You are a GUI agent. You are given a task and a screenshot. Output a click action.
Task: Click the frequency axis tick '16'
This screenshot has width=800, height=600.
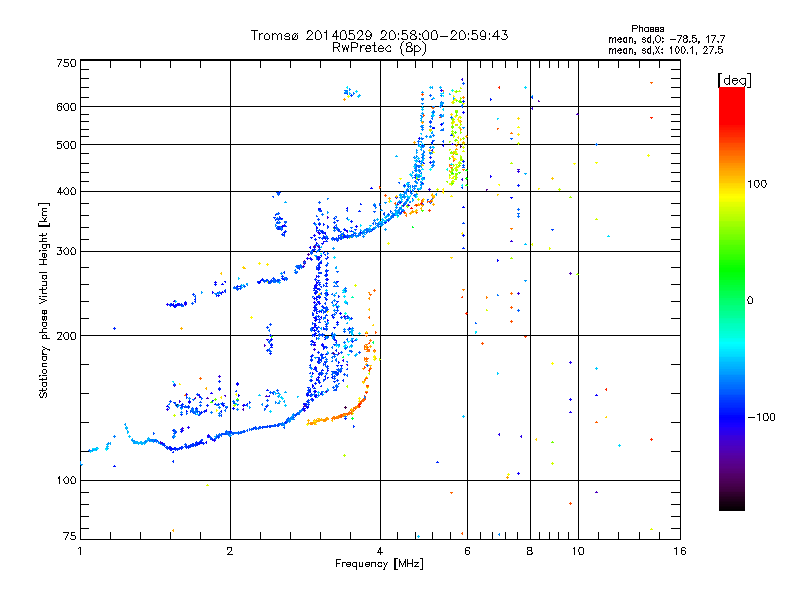coord(680,551)
